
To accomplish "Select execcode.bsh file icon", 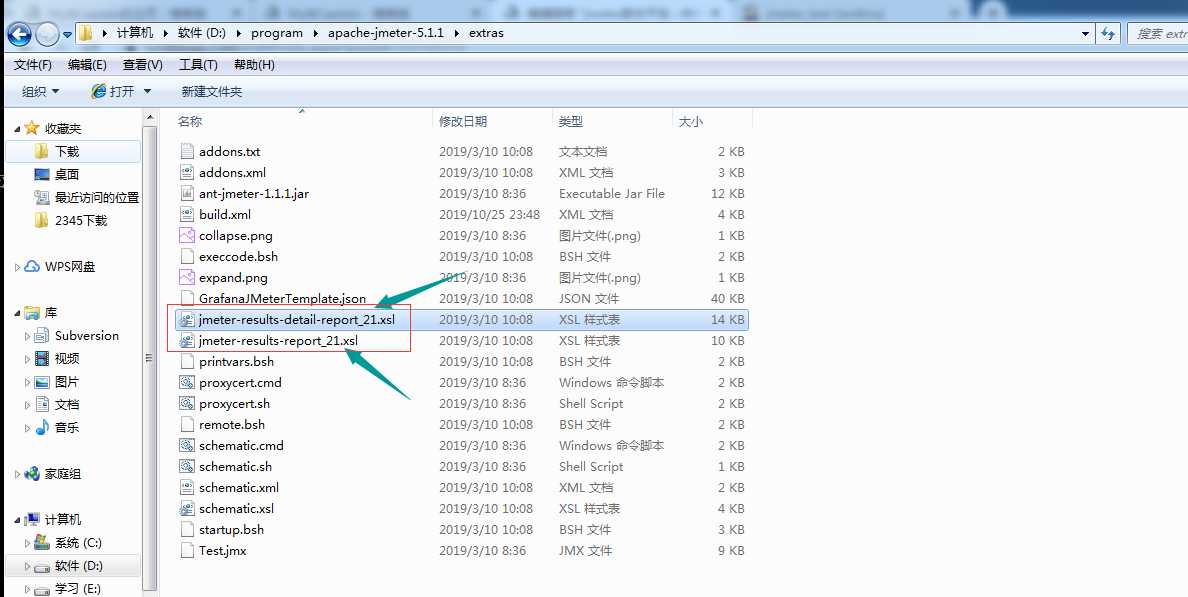I will tap(187, 257).
